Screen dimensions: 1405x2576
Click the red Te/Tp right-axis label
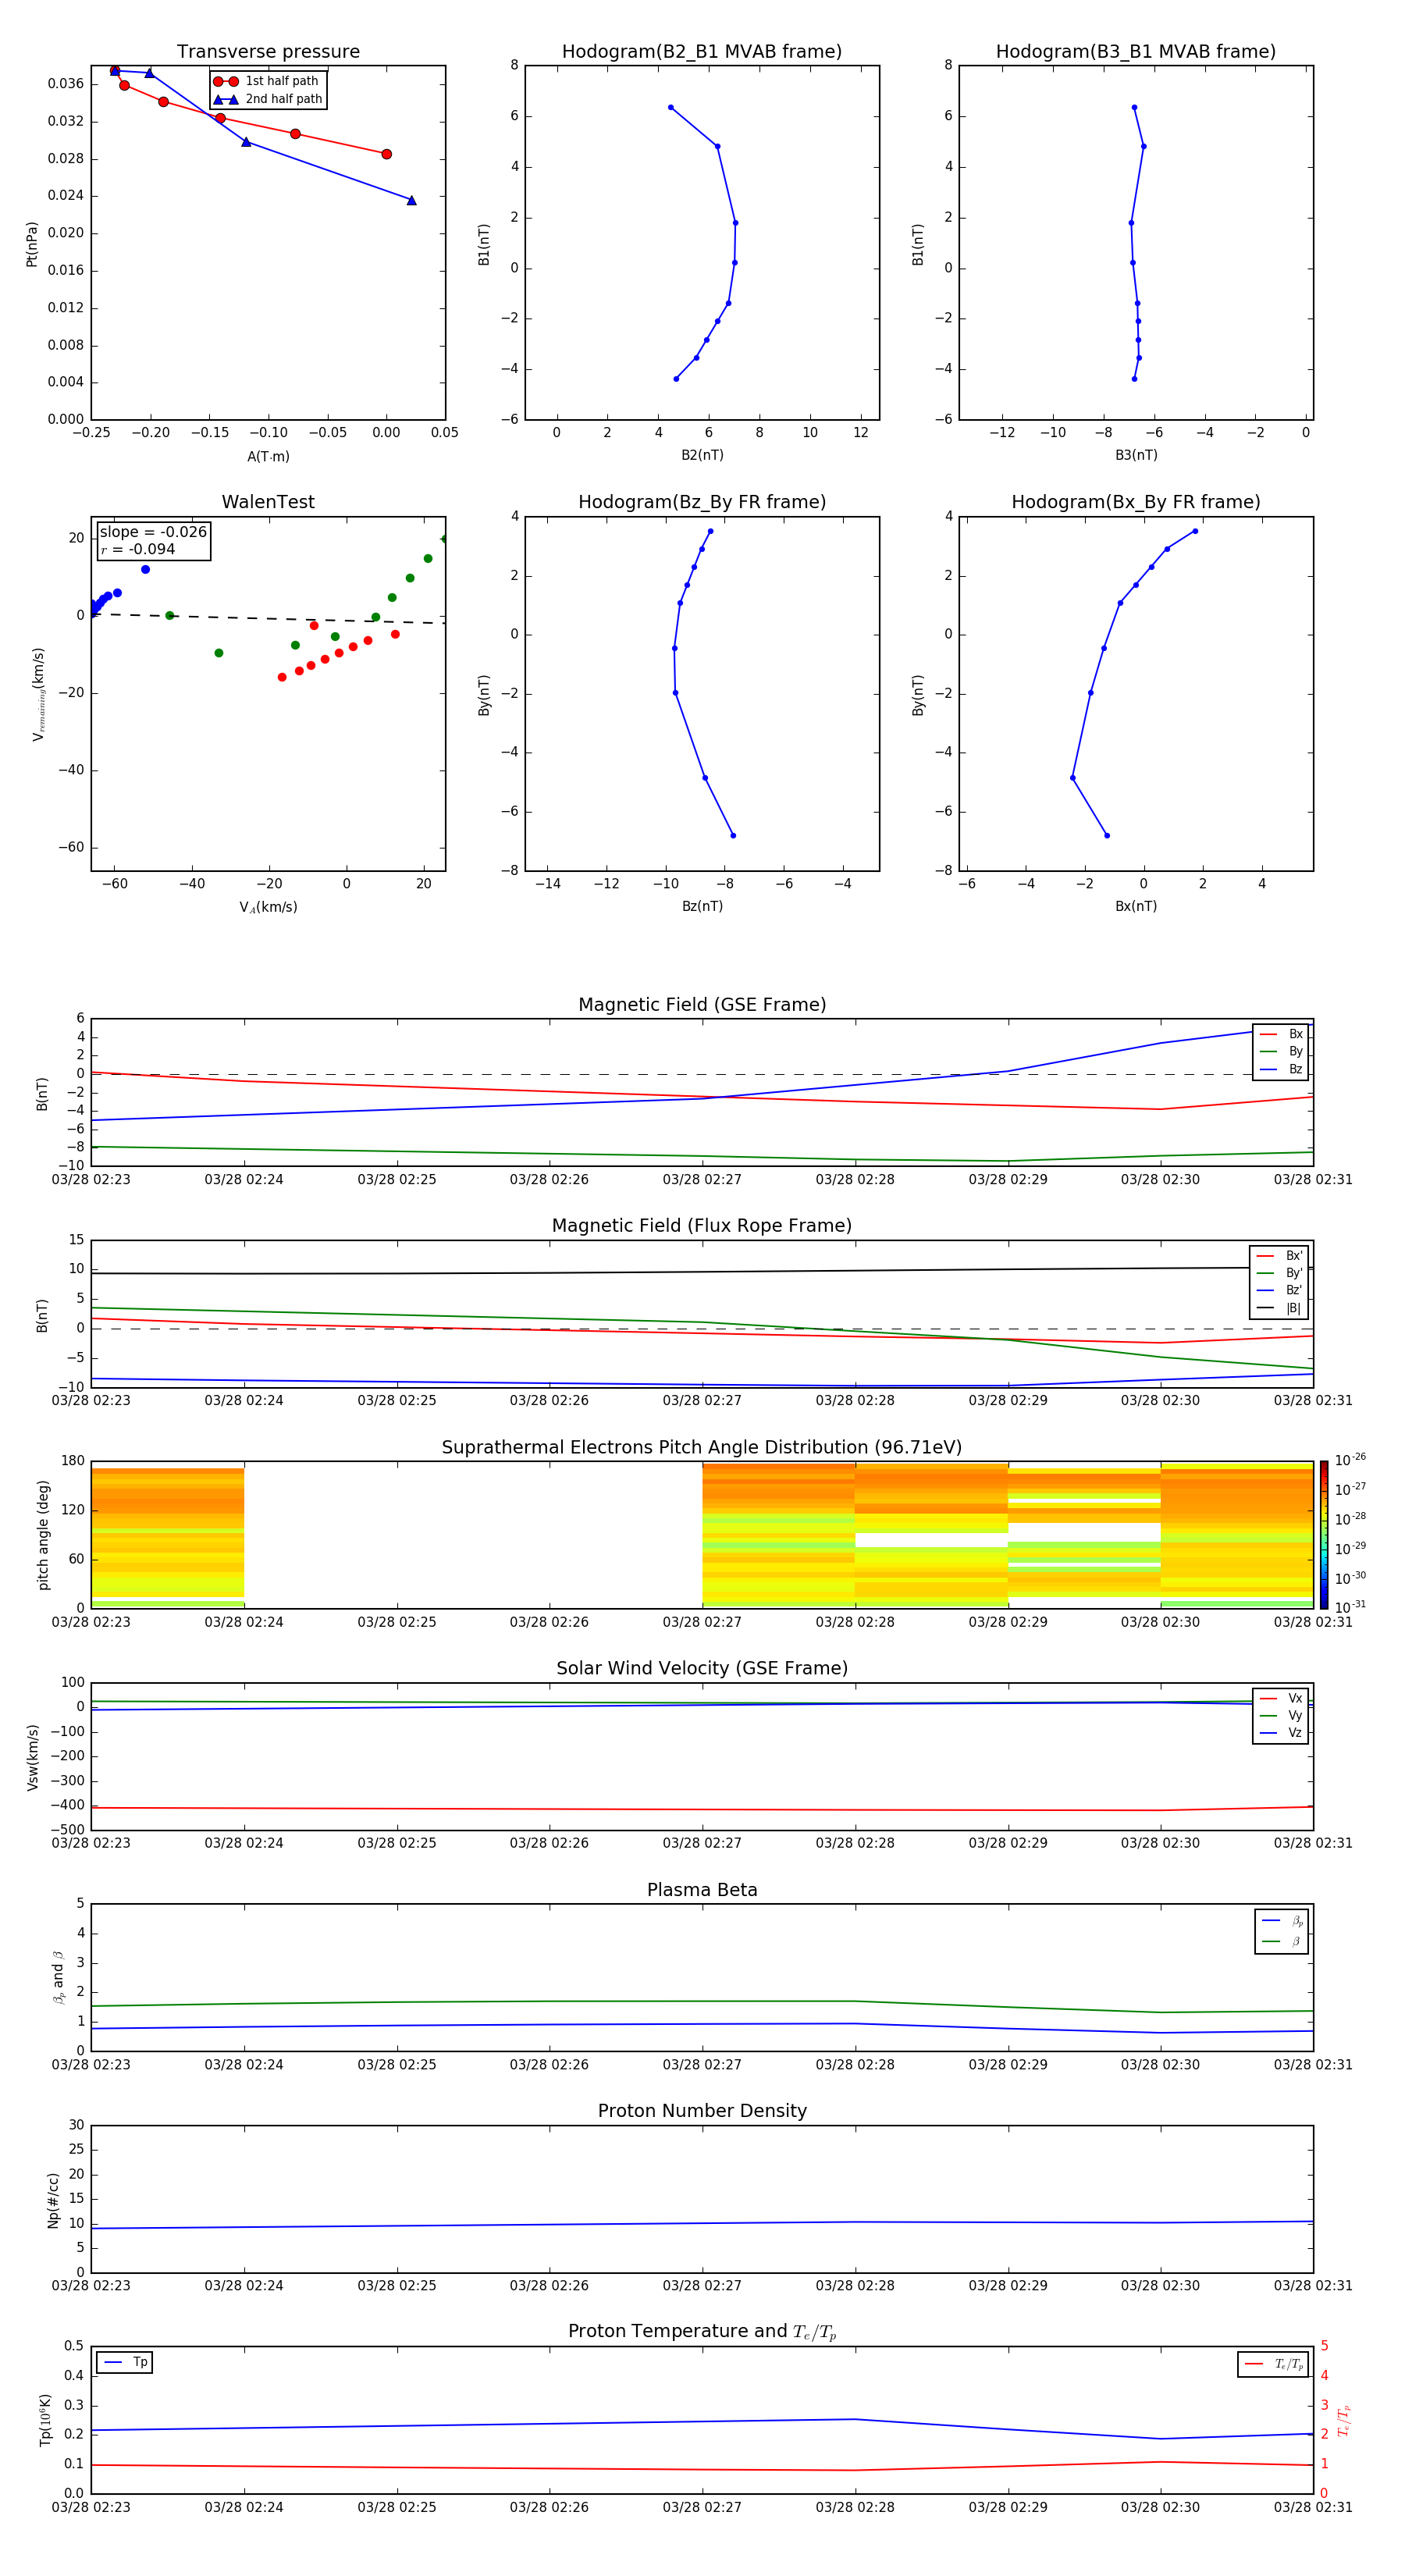(x=1344, y=2421)
